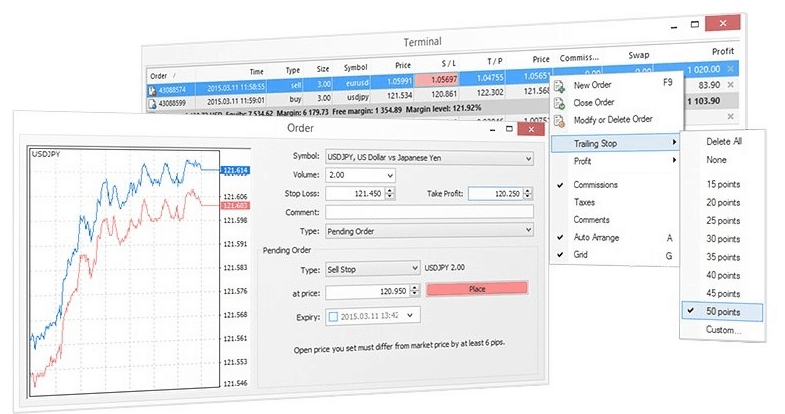
Task: Maximize the Order dialog window
Action: pos(509,129)
